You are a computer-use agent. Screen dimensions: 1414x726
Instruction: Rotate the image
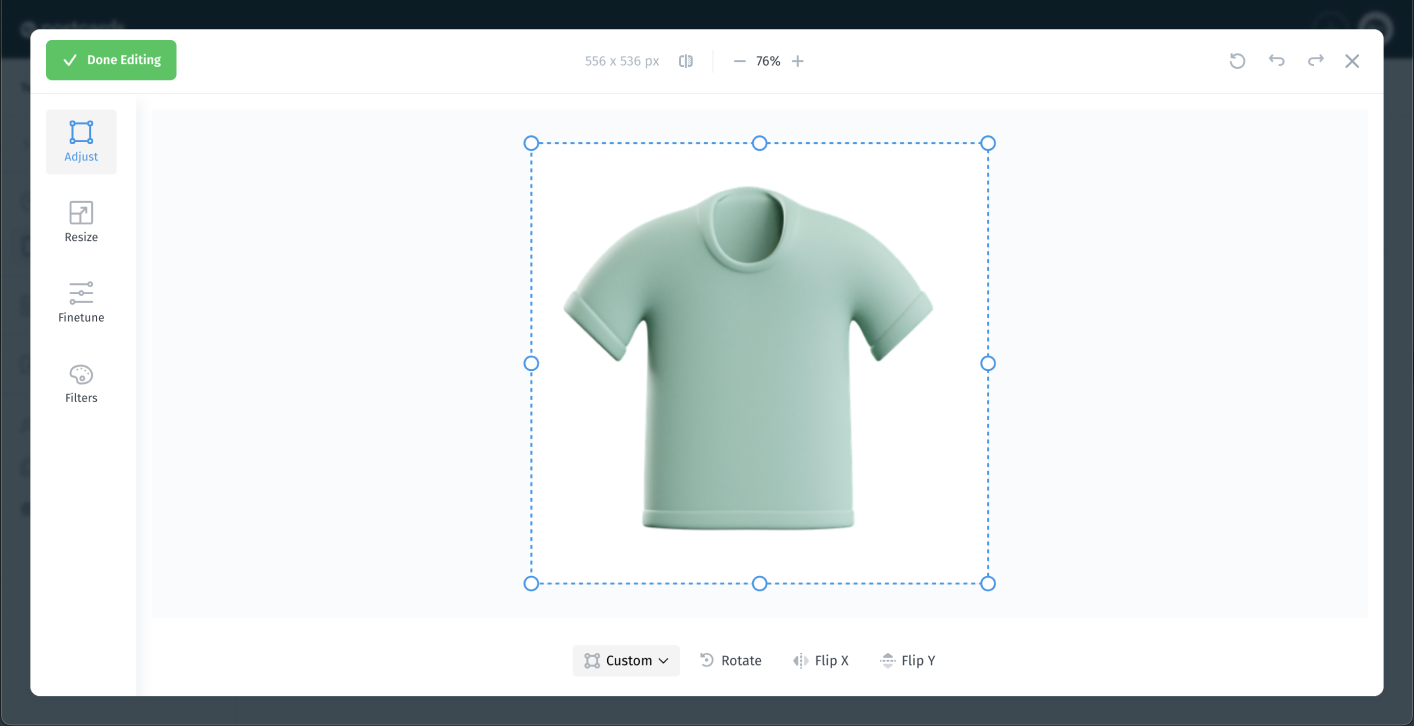click(731, 660)
